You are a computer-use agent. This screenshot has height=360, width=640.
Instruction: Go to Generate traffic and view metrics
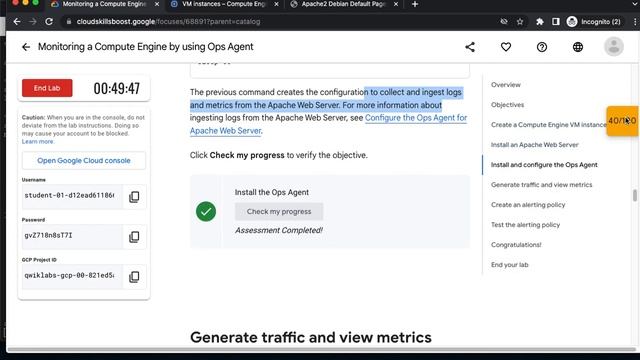point(542,184)
